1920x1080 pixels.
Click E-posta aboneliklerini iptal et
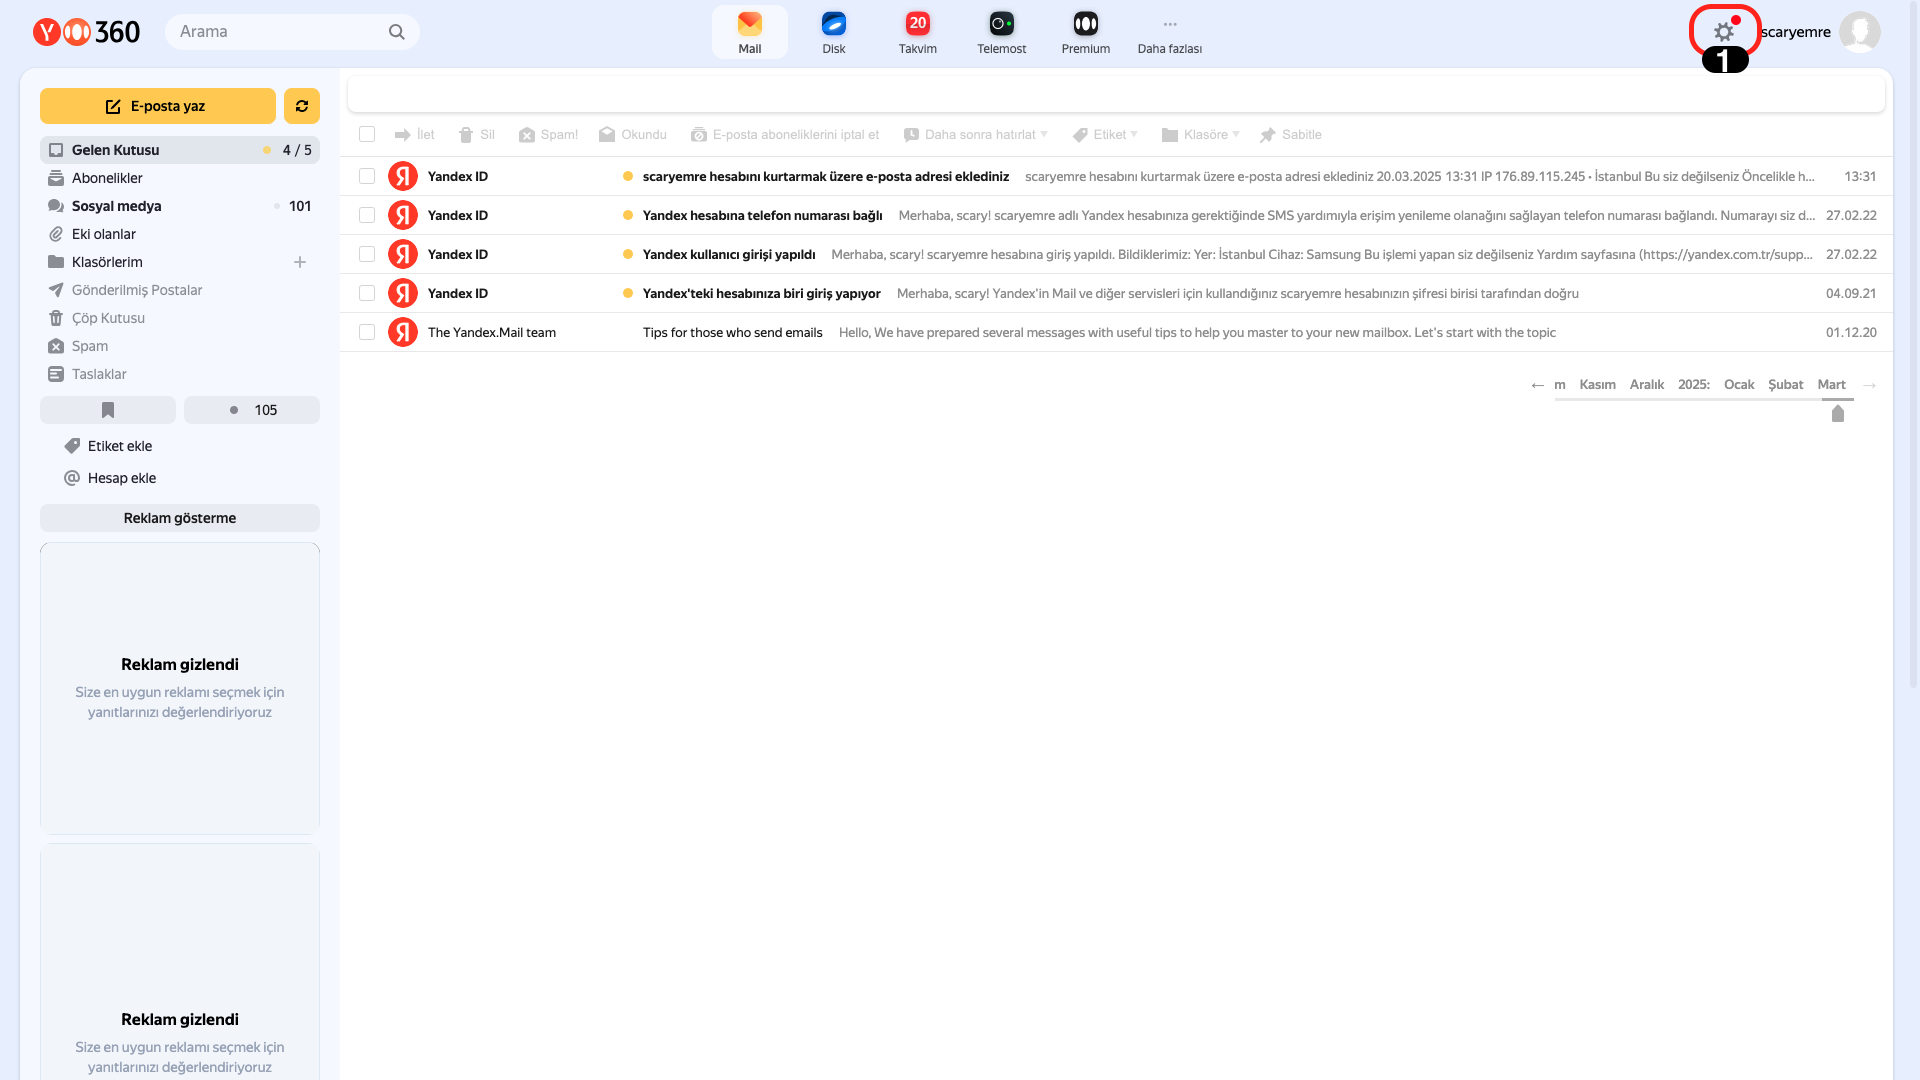pos(785,135)
